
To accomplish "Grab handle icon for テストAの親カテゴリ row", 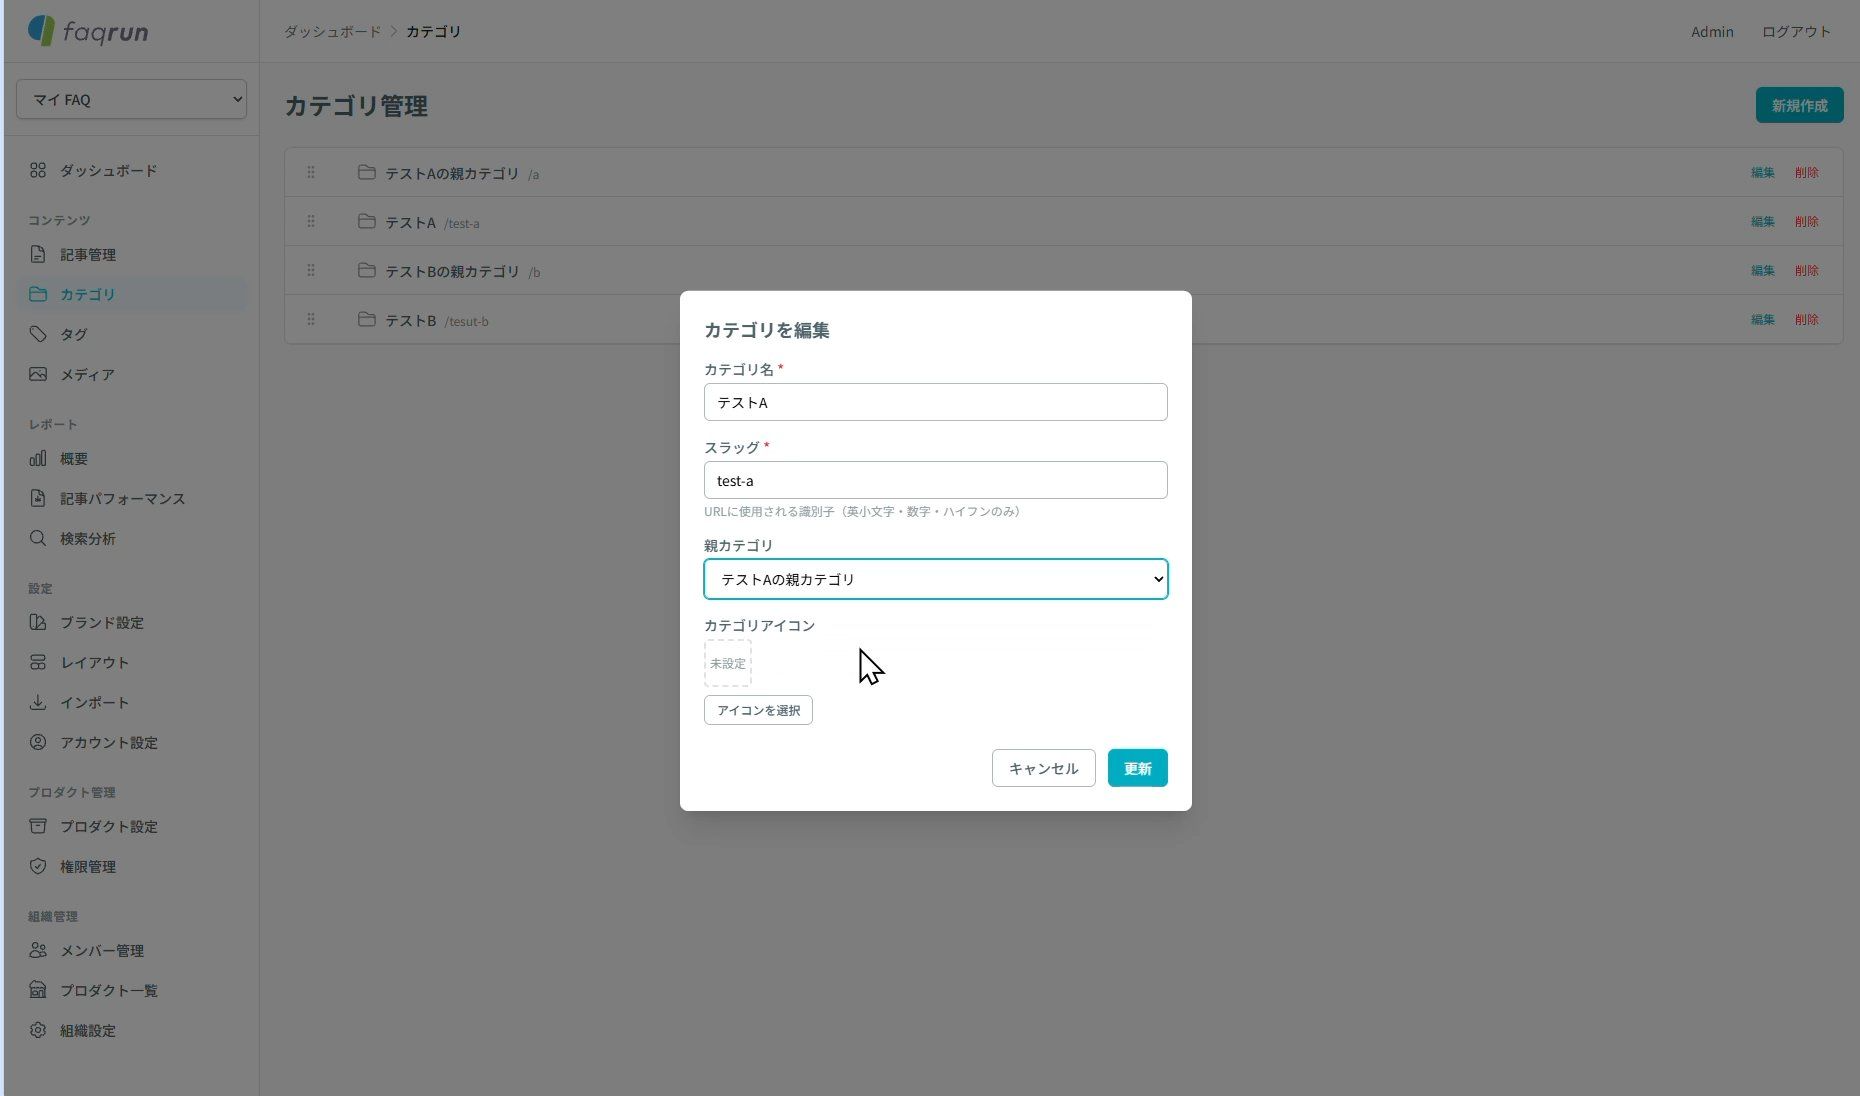I will coord(311,172).
